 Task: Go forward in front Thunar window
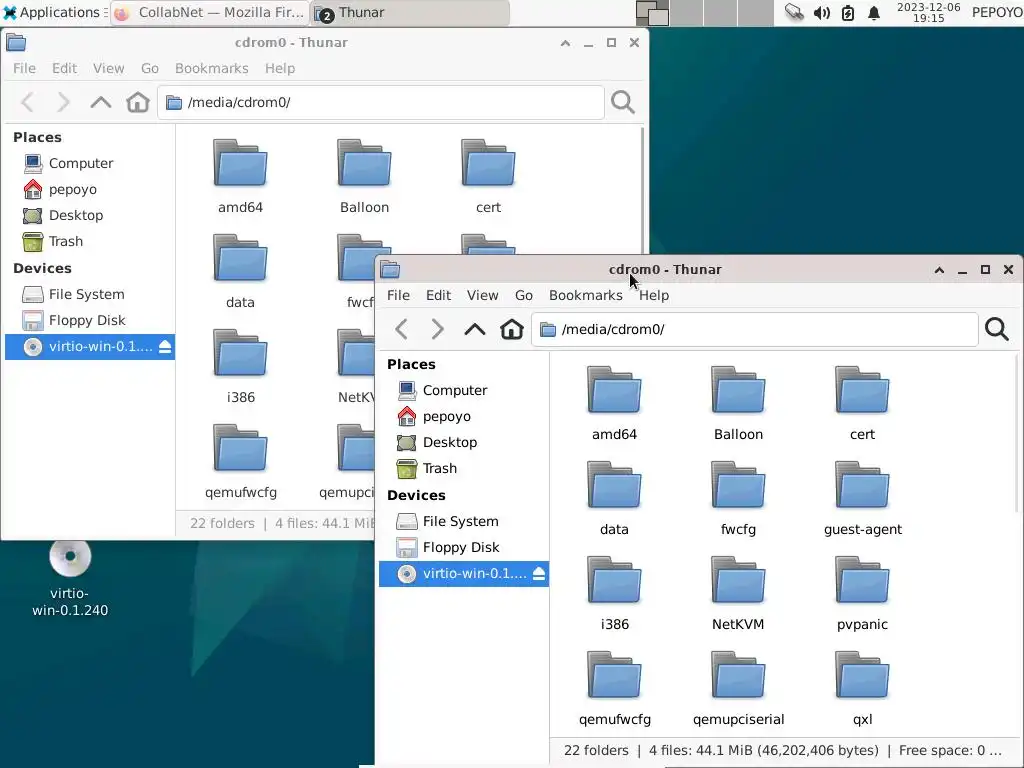[438, 329]
